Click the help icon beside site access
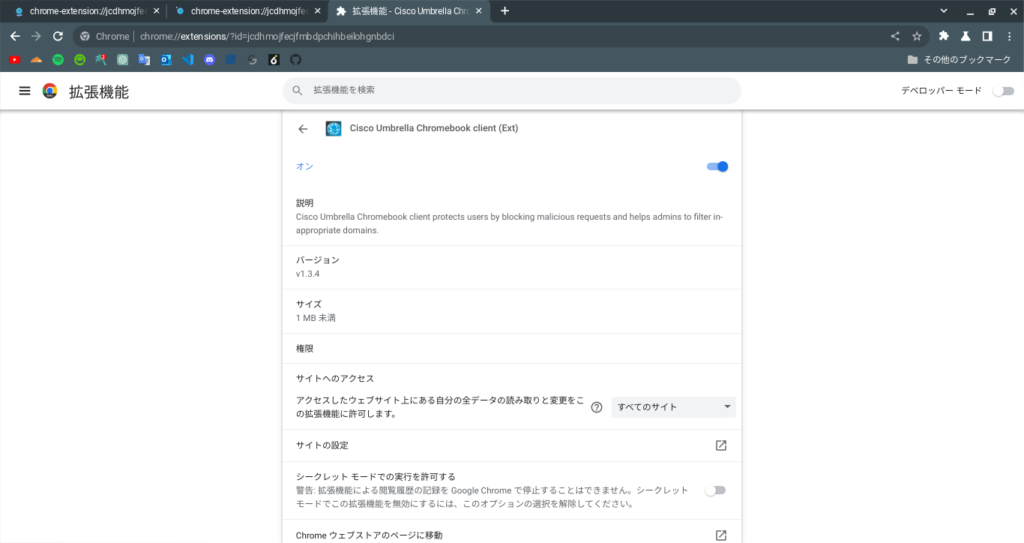The width and height of the screenshot is (1024, 543). 597,407
